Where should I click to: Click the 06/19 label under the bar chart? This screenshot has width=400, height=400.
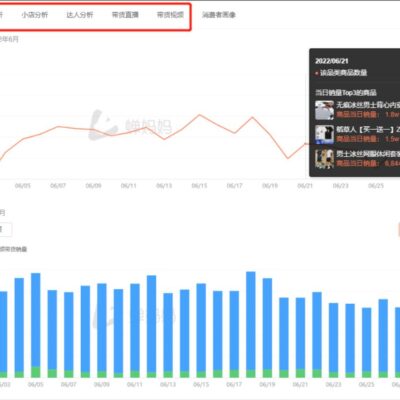point(267,384)
